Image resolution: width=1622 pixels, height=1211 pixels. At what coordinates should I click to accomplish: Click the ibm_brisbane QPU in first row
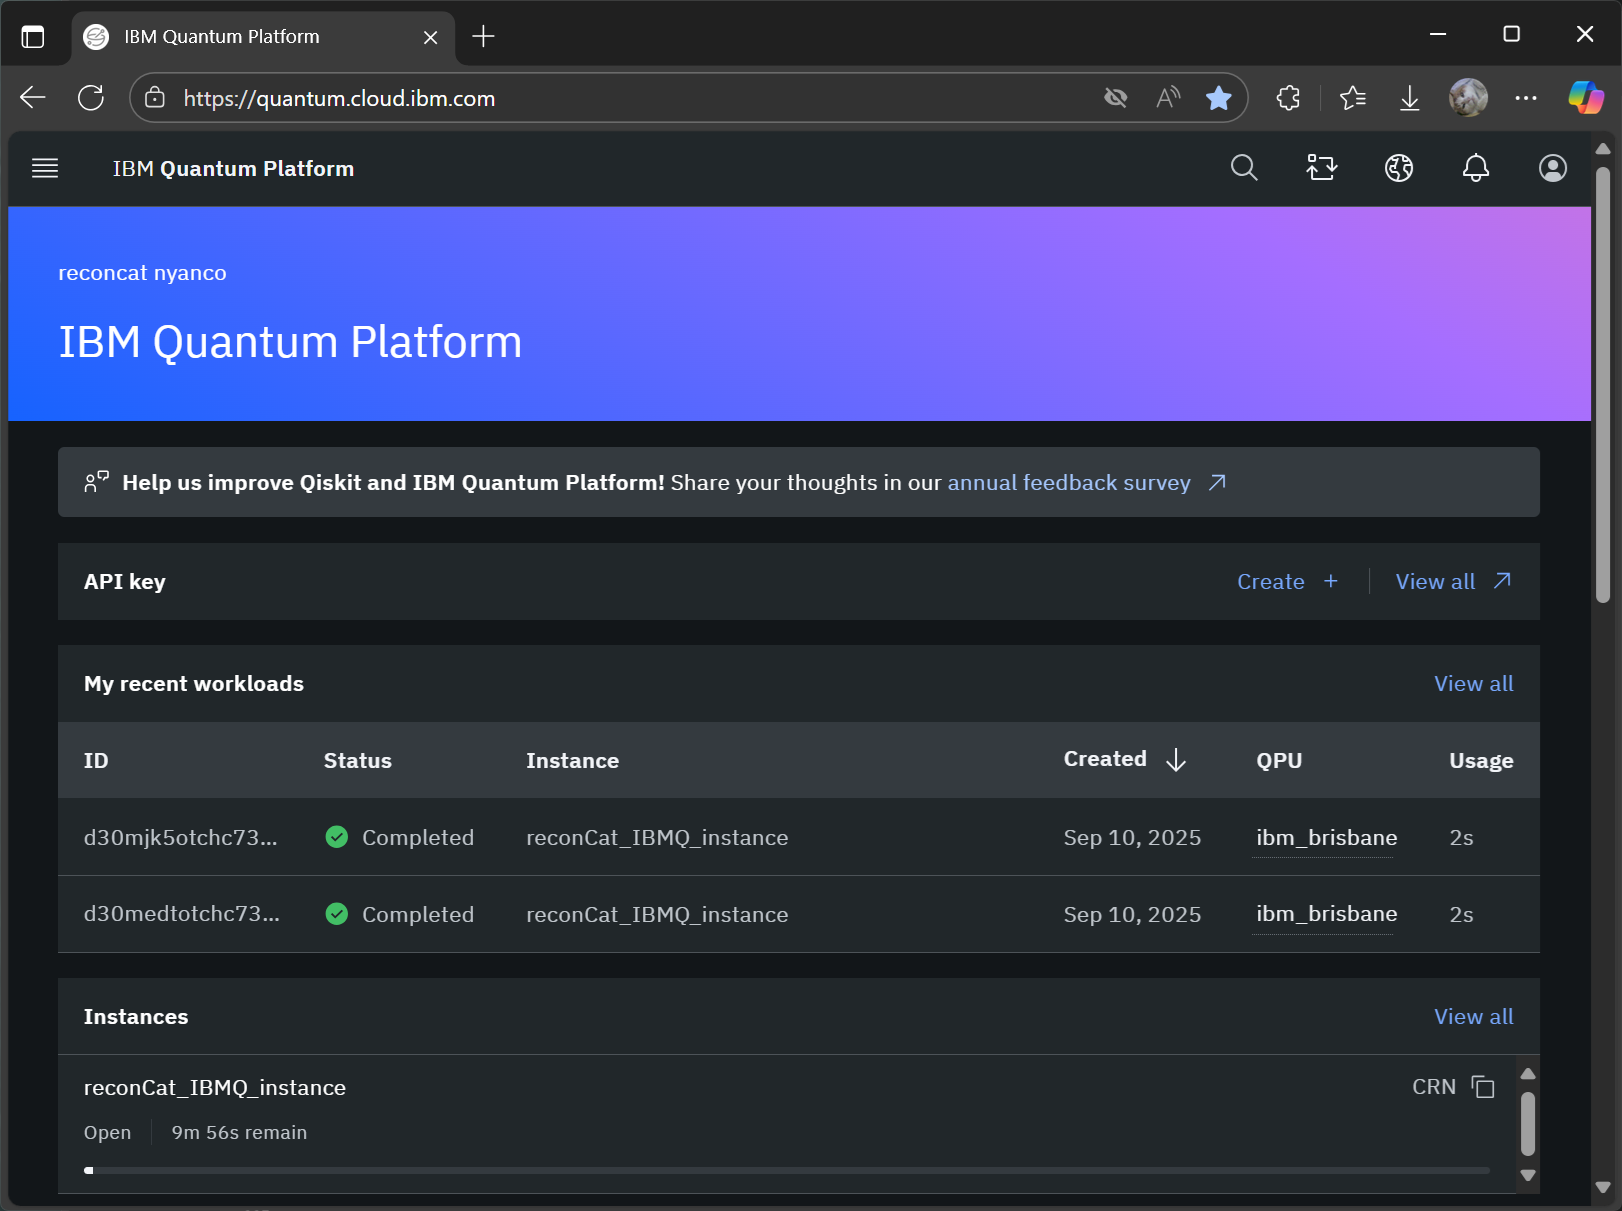pyautogui.click(x=1326, y=838)
